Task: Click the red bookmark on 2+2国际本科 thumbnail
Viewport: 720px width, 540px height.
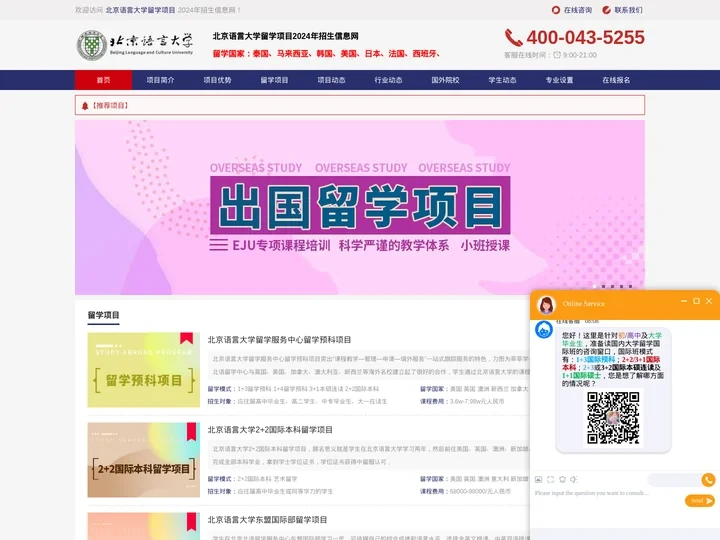Action: pos(191,432)
